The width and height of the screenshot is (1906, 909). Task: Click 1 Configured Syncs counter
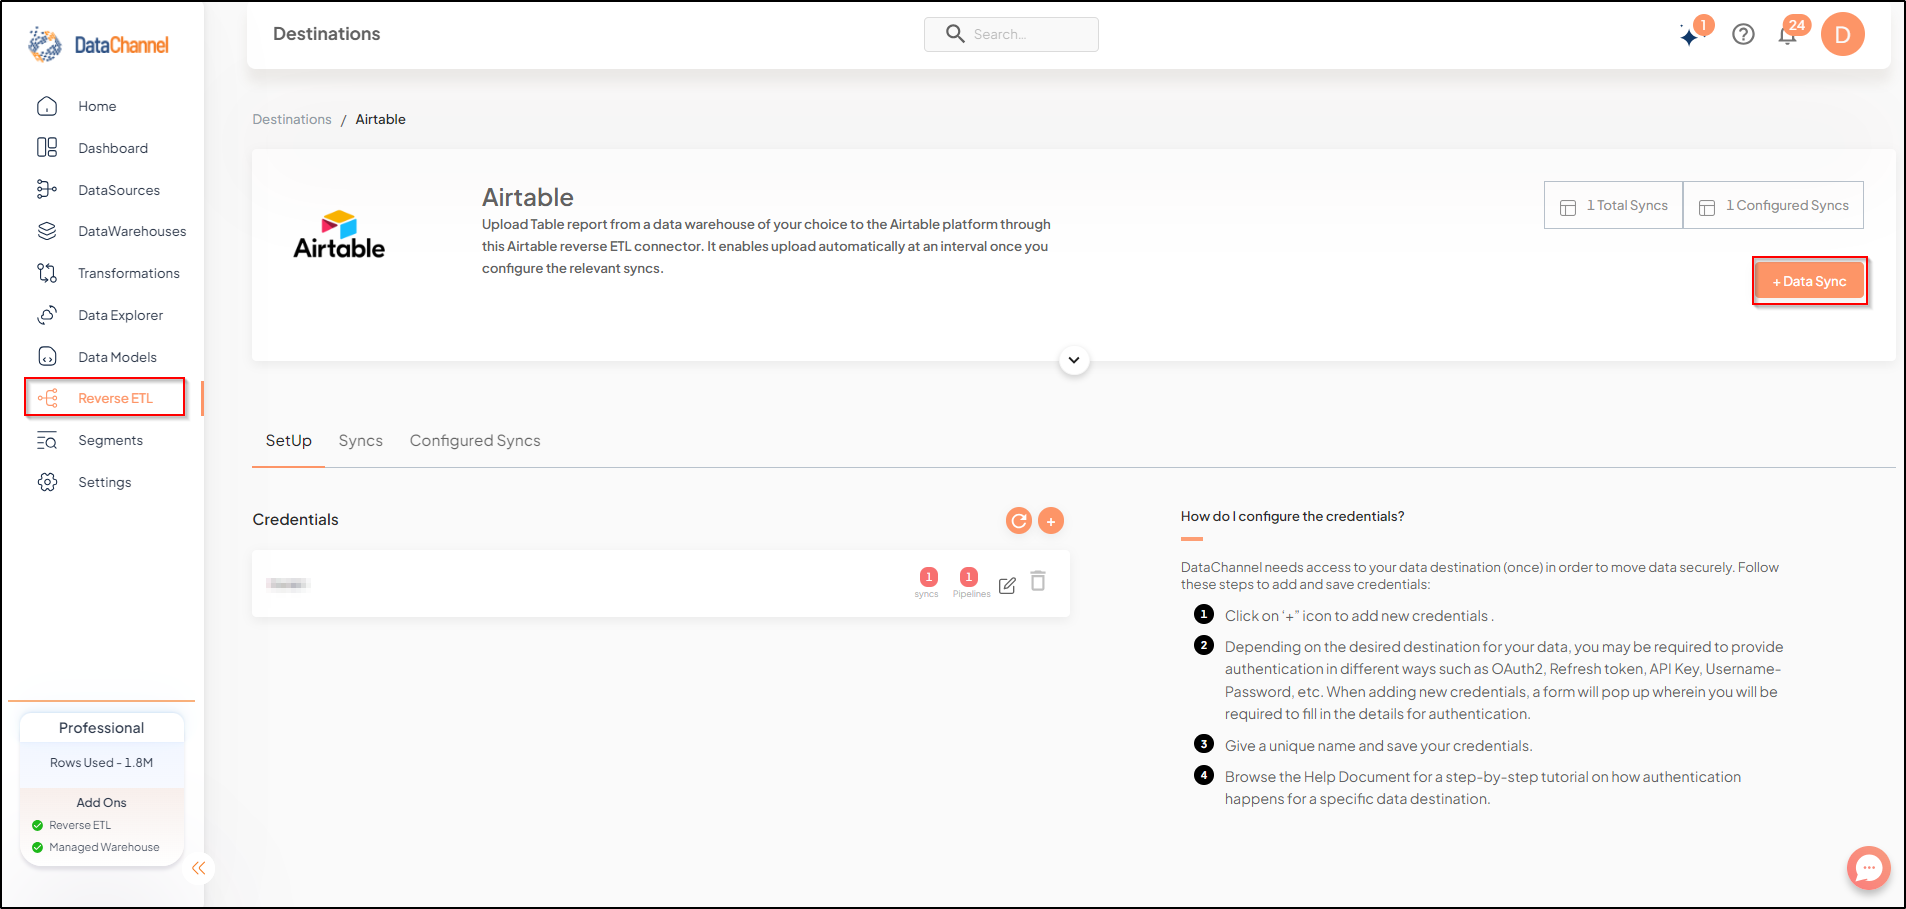tap(1773, 205)
